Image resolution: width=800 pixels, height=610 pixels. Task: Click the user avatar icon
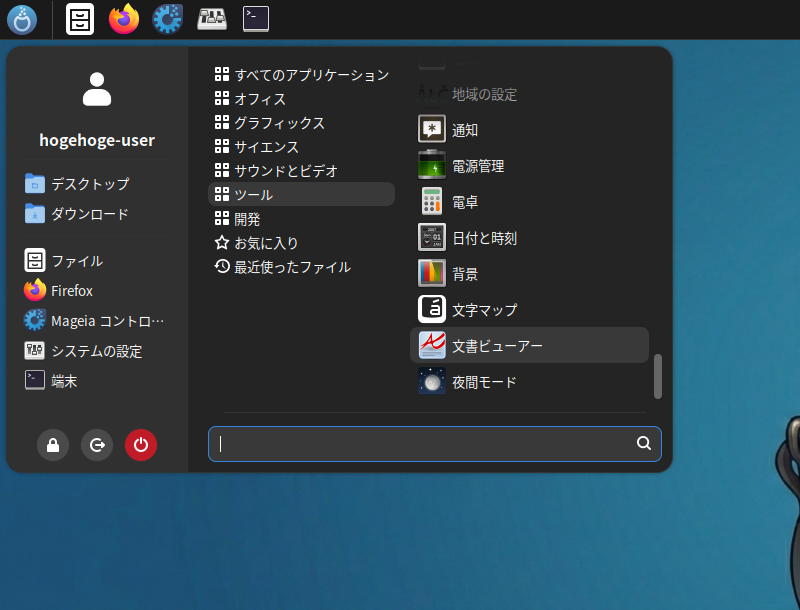click(97, 89)
